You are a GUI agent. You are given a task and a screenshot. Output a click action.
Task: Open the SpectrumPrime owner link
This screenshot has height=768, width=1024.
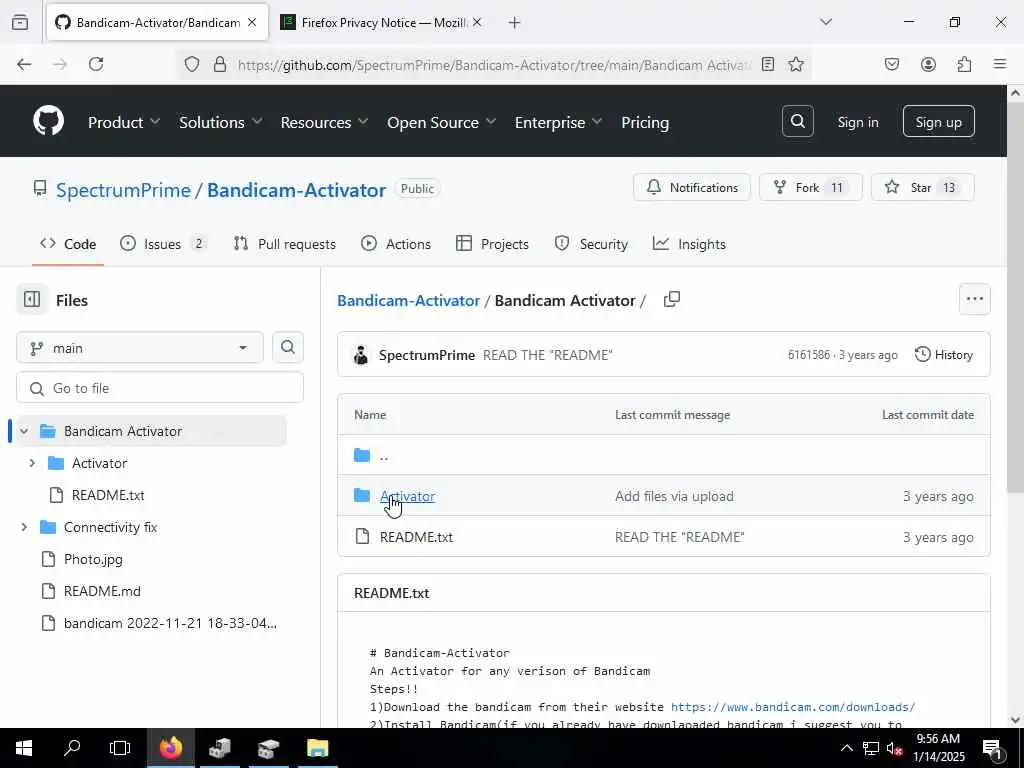(123, 190)
